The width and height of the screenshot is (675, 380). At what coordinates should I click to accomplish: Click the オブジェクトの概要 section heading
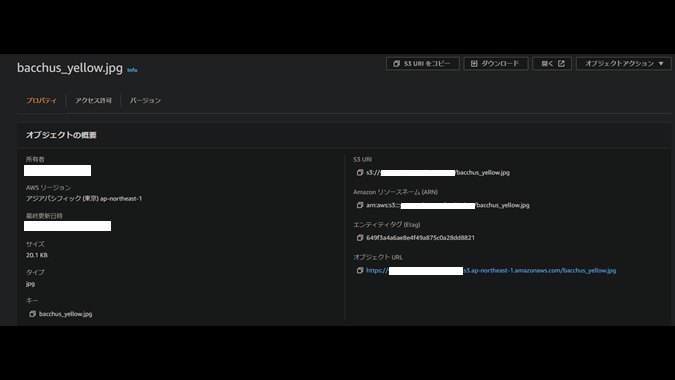point(61,135)
